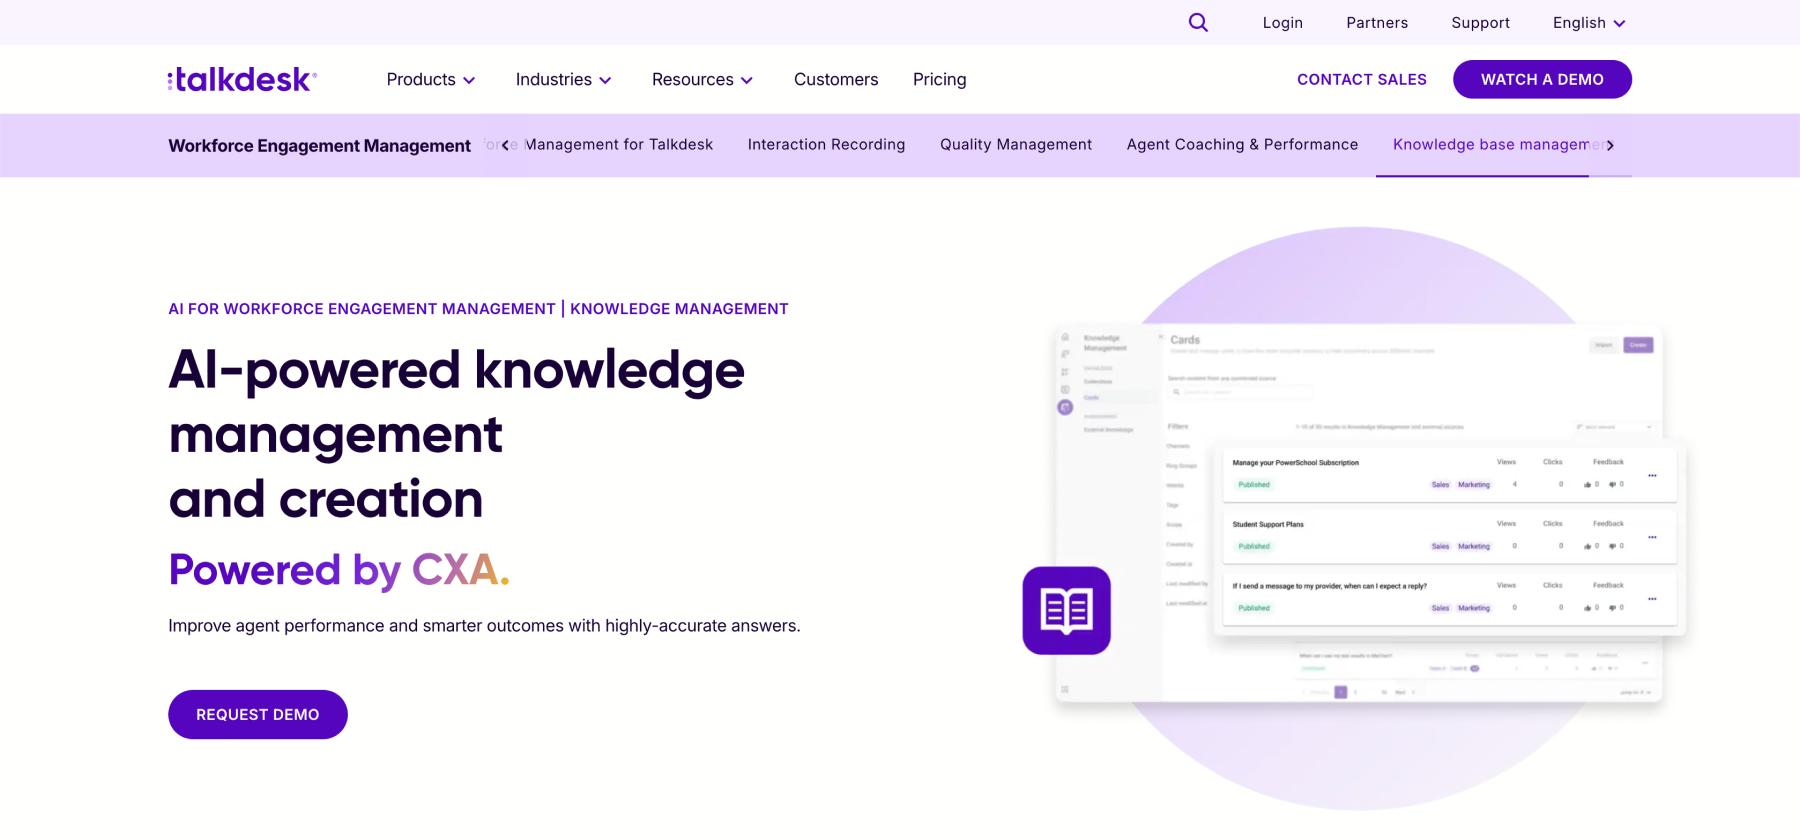Click 'Powered by CXA.' text
This screenshot has width=1800, height=840.
[x=339, y=570]
